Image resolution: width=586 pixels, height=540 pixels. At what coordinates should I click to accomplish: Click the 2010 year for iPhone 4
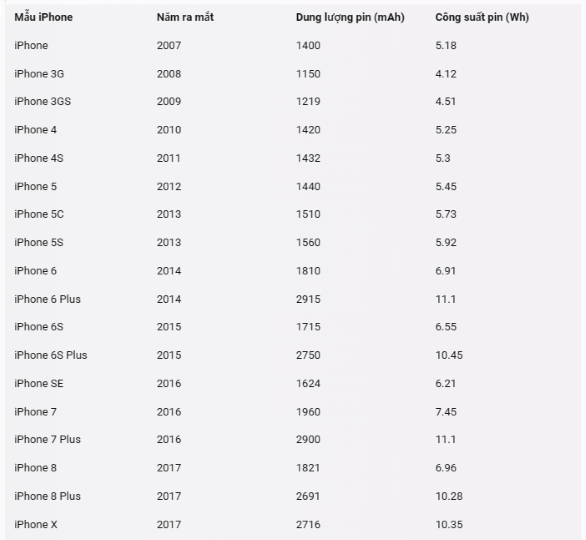pyautogui.click(x=169, y=130)
